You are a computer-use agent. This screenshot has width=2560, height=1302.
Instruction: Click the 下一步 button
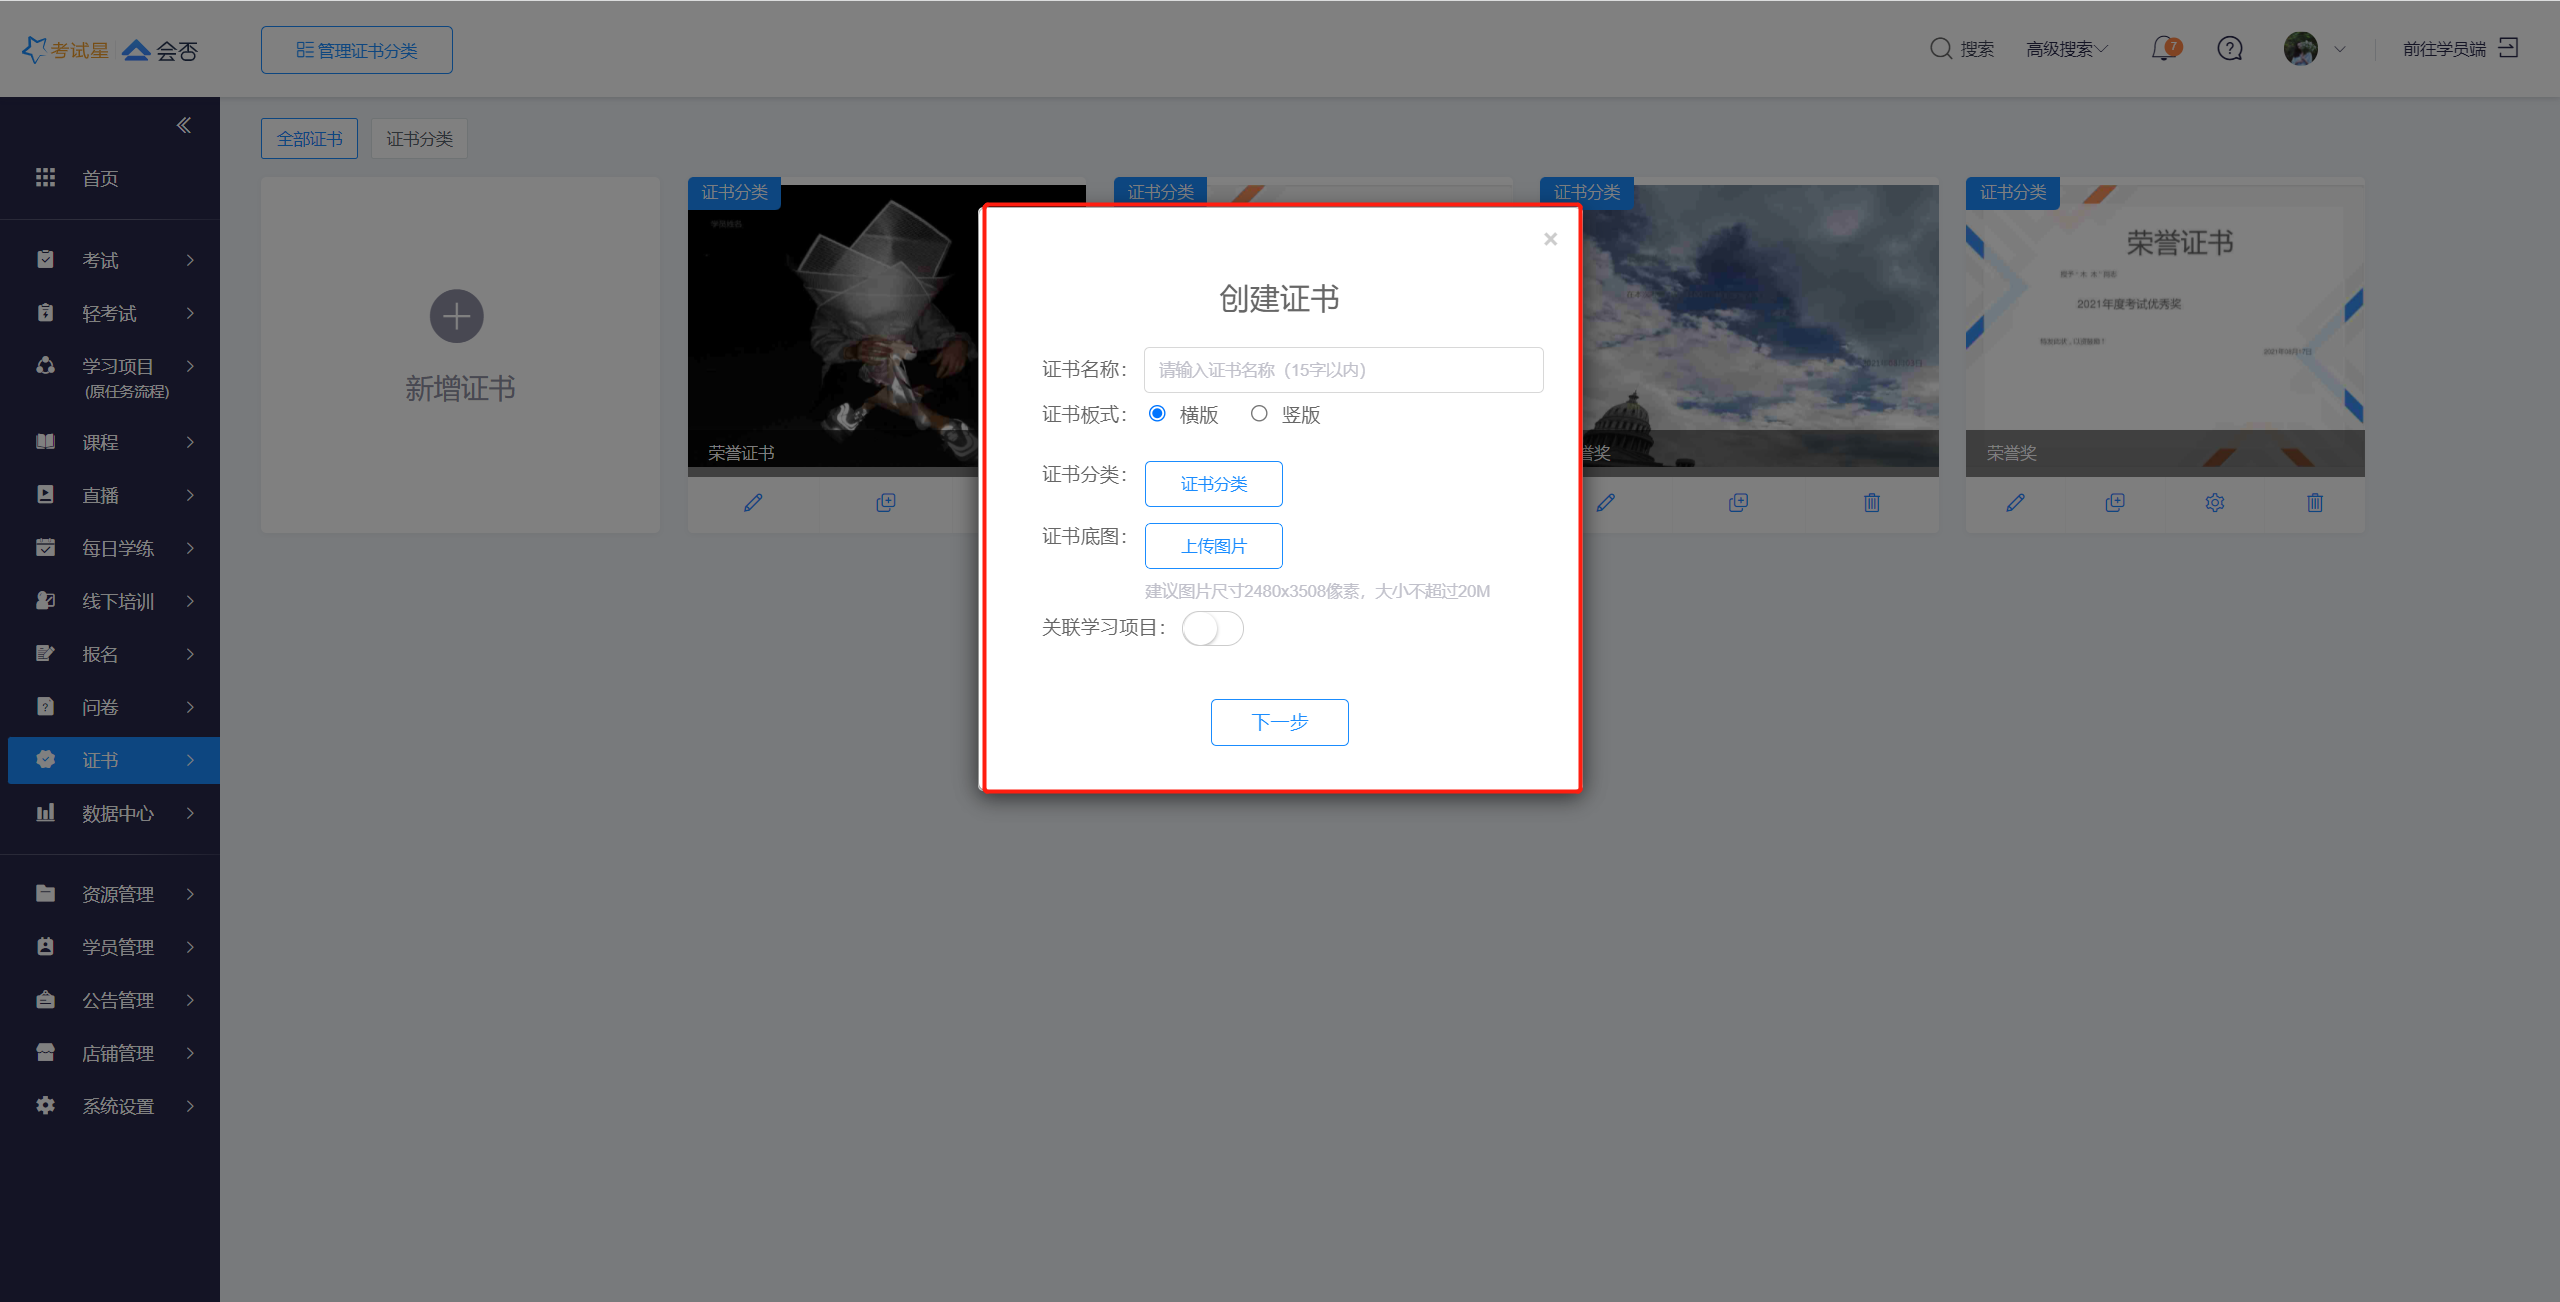click(1279, 722)
